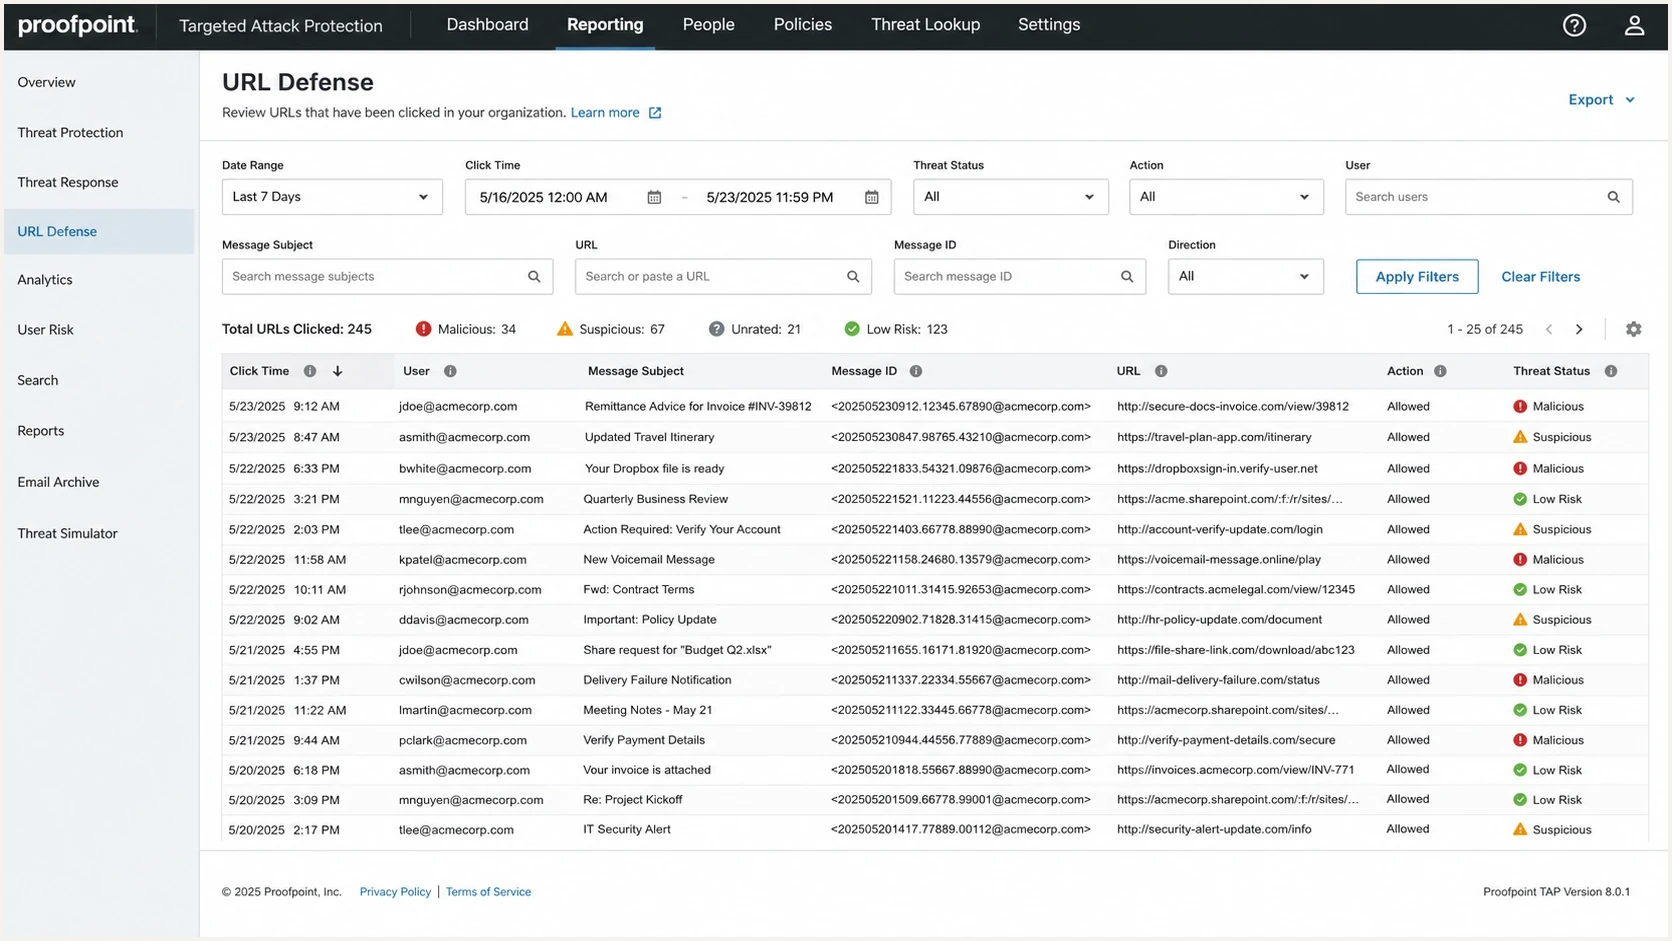
Task: Click the external link icon beside Learn more
Action: coord(655,113)
